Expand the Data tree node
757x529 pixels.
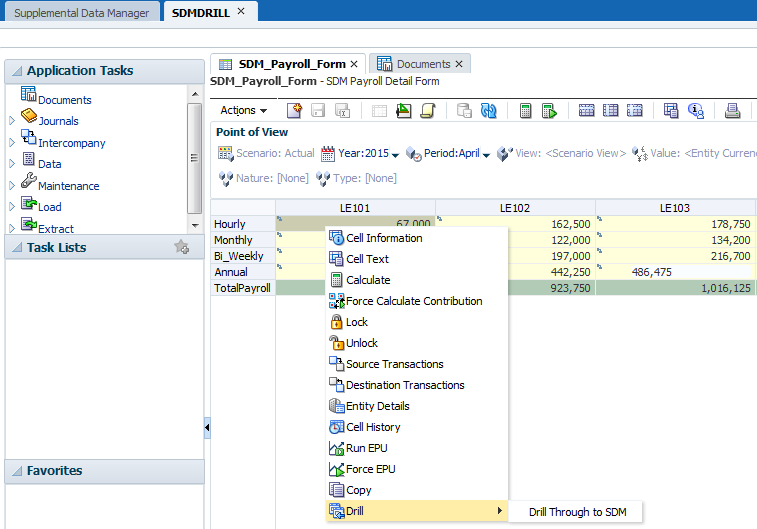coord(12,164)
